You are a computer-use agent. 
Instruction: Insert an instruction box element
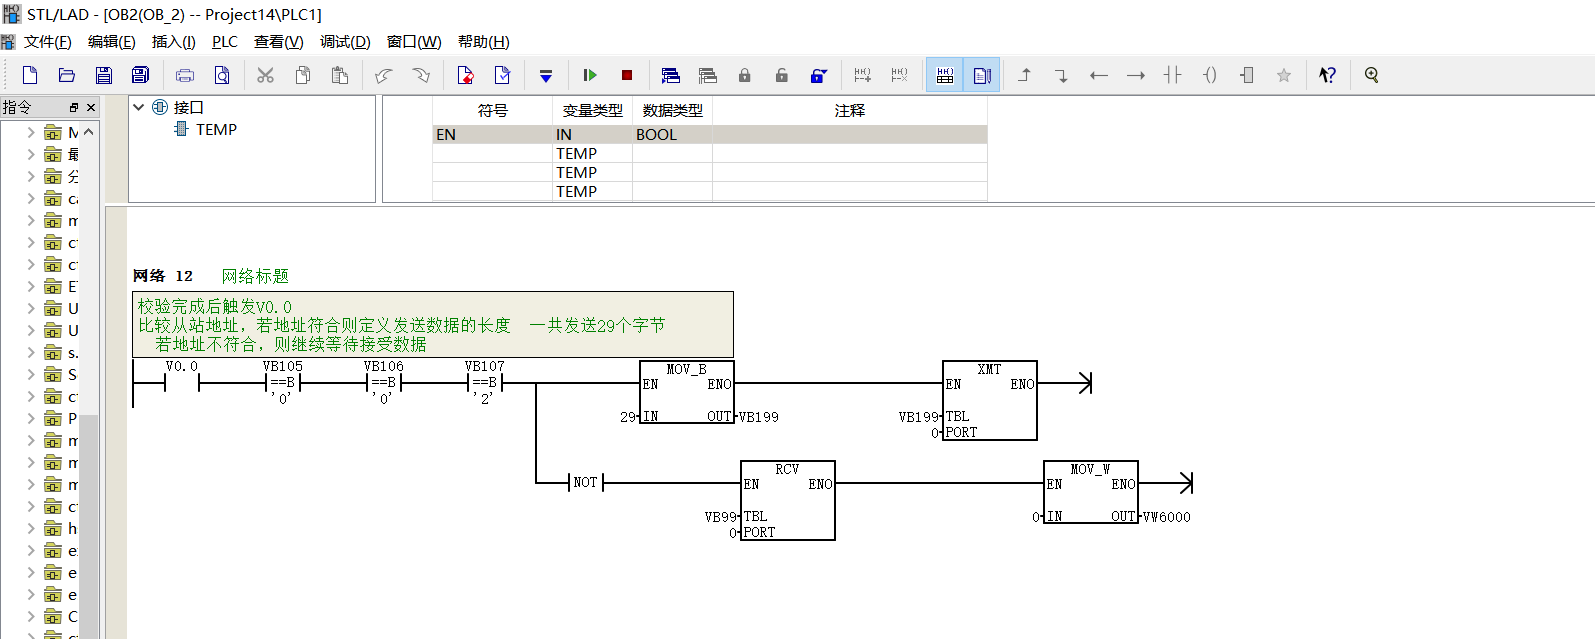coord(1247,75)
